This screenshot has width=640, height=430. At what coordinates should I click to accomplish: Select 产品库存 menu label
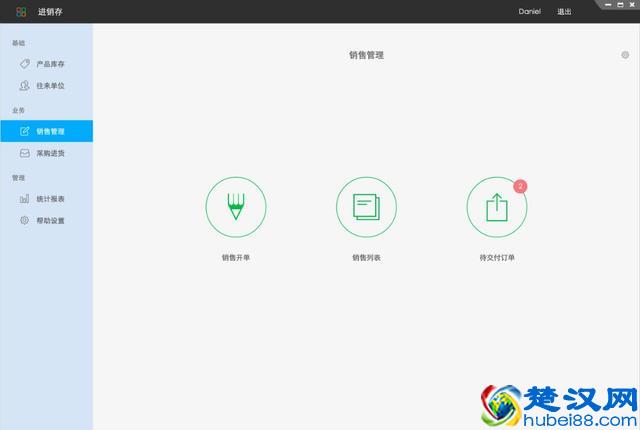(51, 64)
